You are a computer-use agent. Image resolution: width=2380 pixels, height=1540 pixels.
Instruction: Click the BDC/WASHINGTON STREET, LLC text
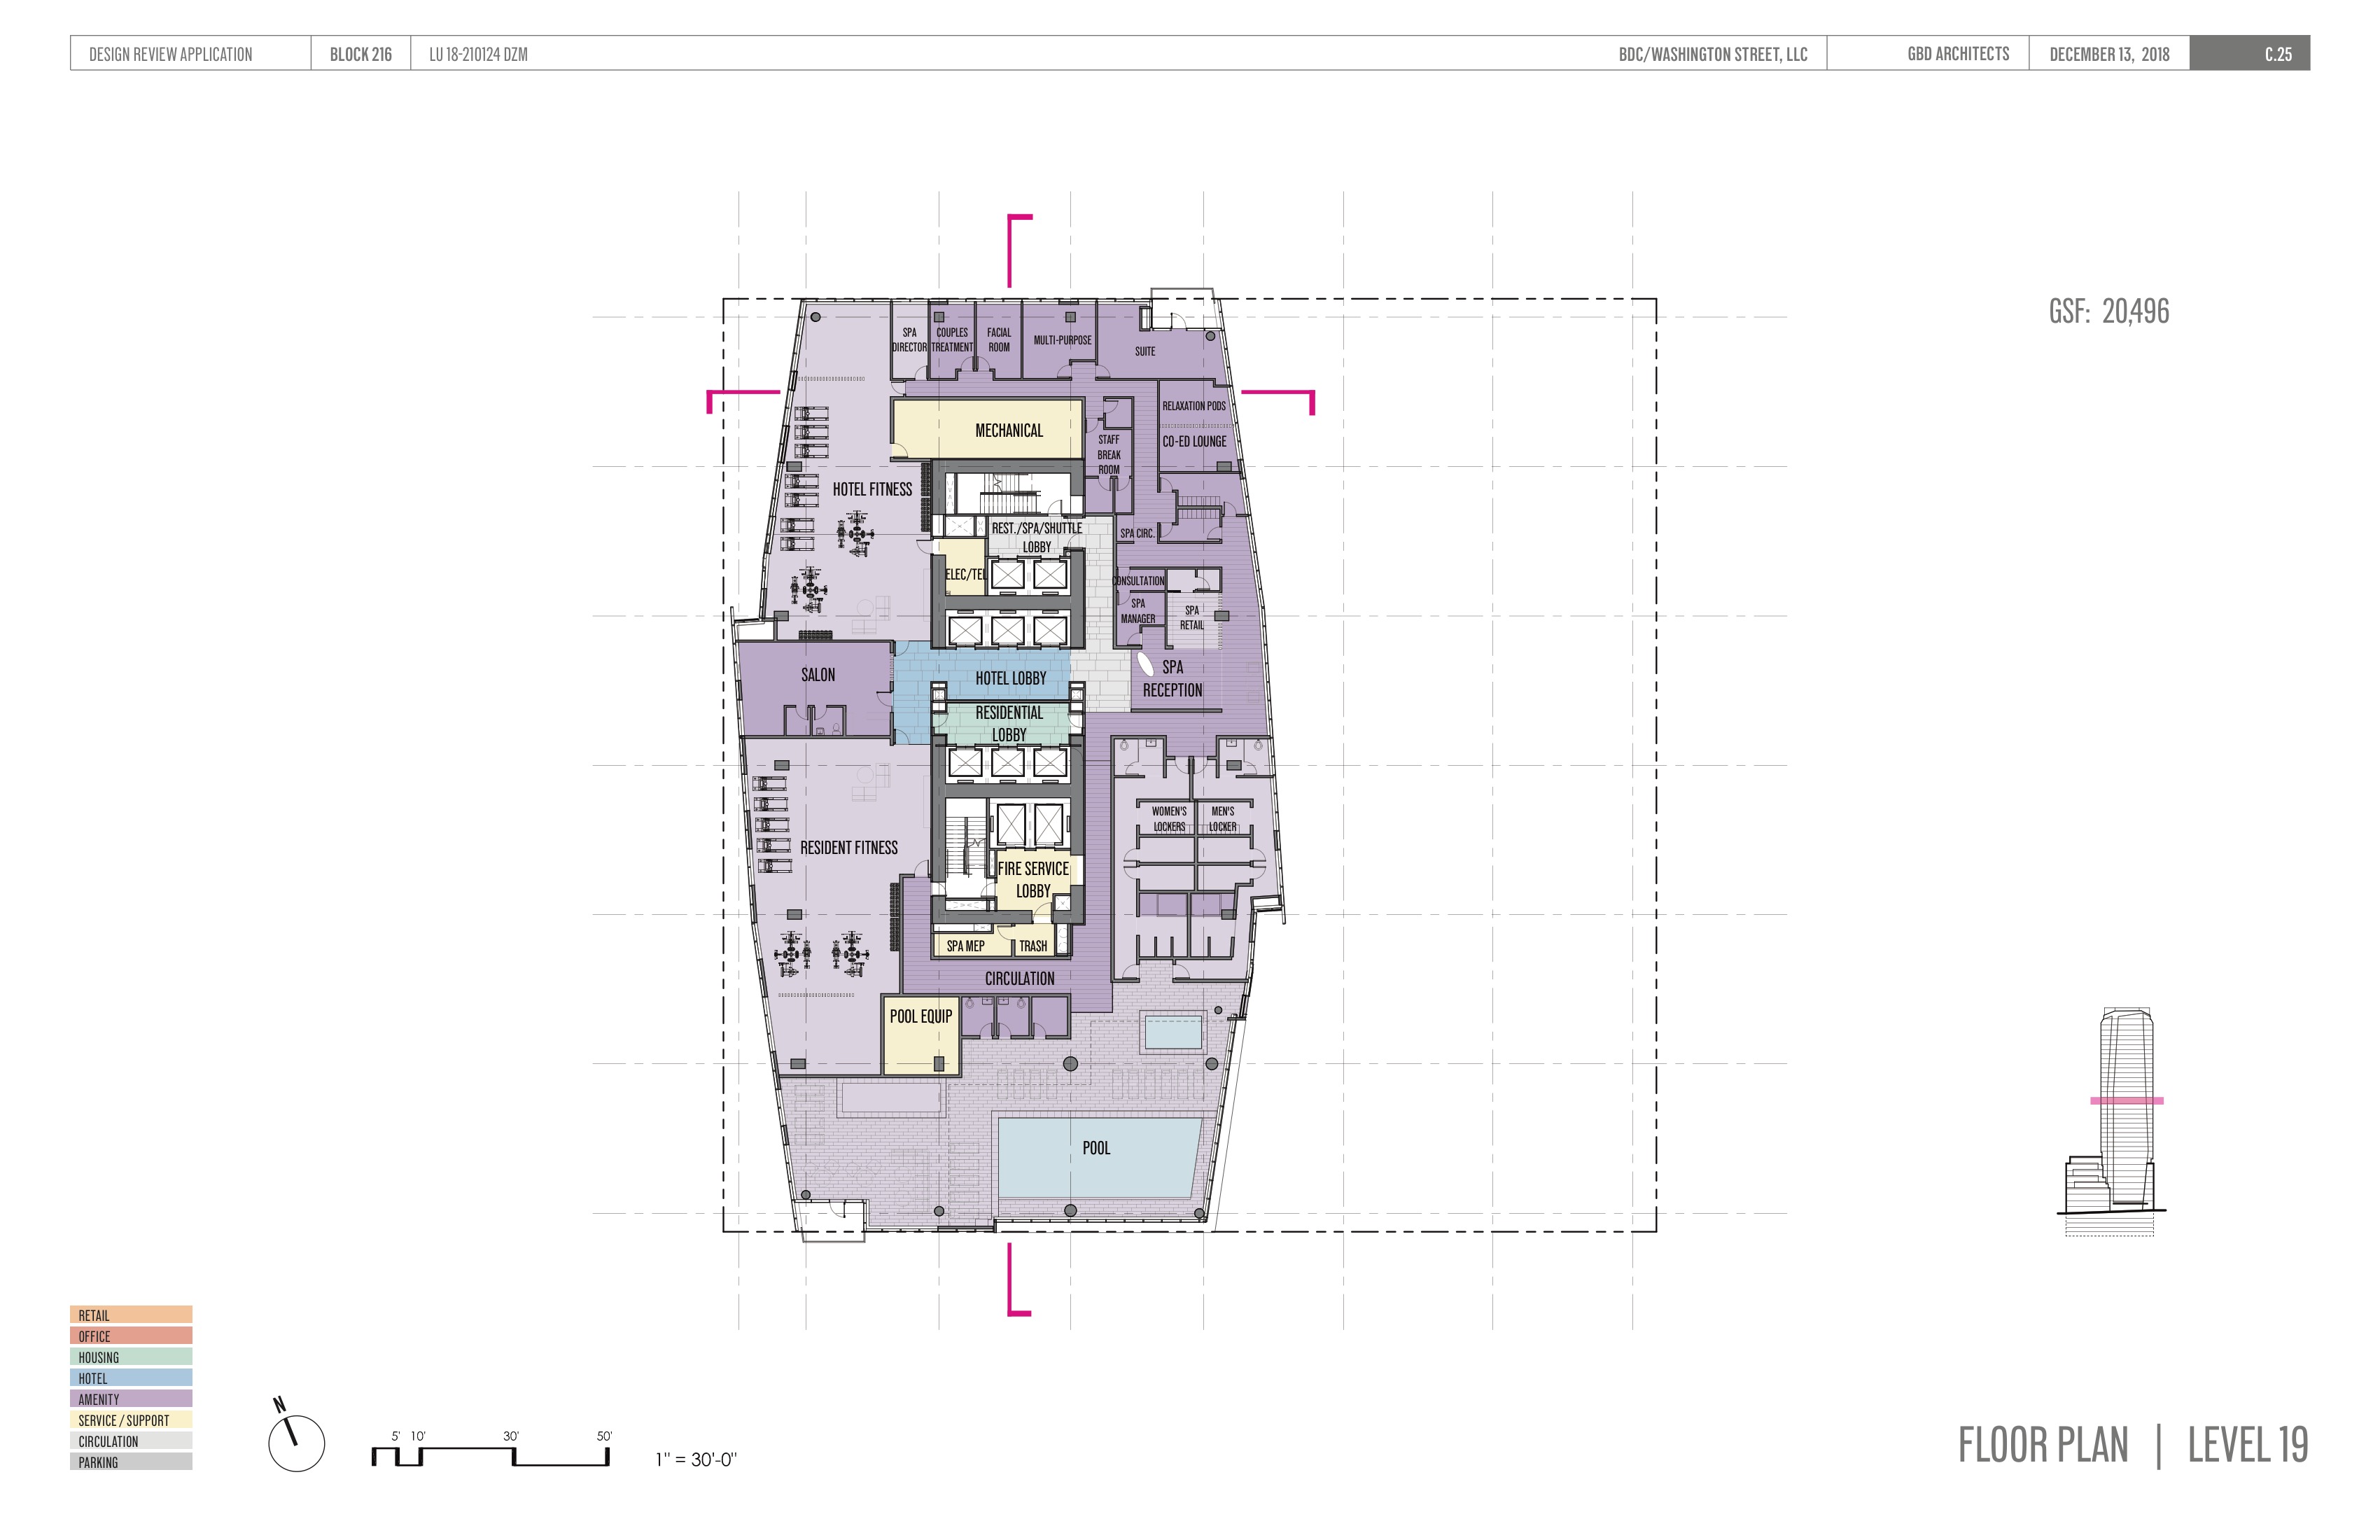coord(1713,55)
